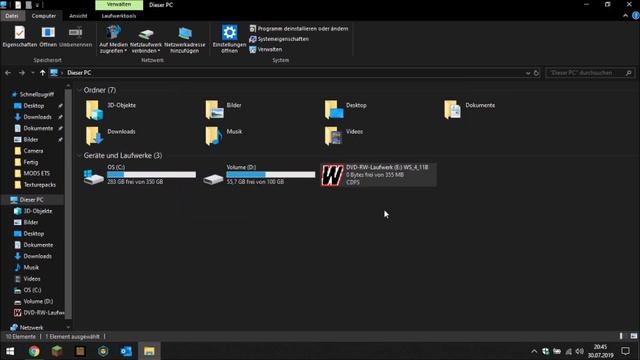Switch to the Laufwerktools tab

pos(119,16)
